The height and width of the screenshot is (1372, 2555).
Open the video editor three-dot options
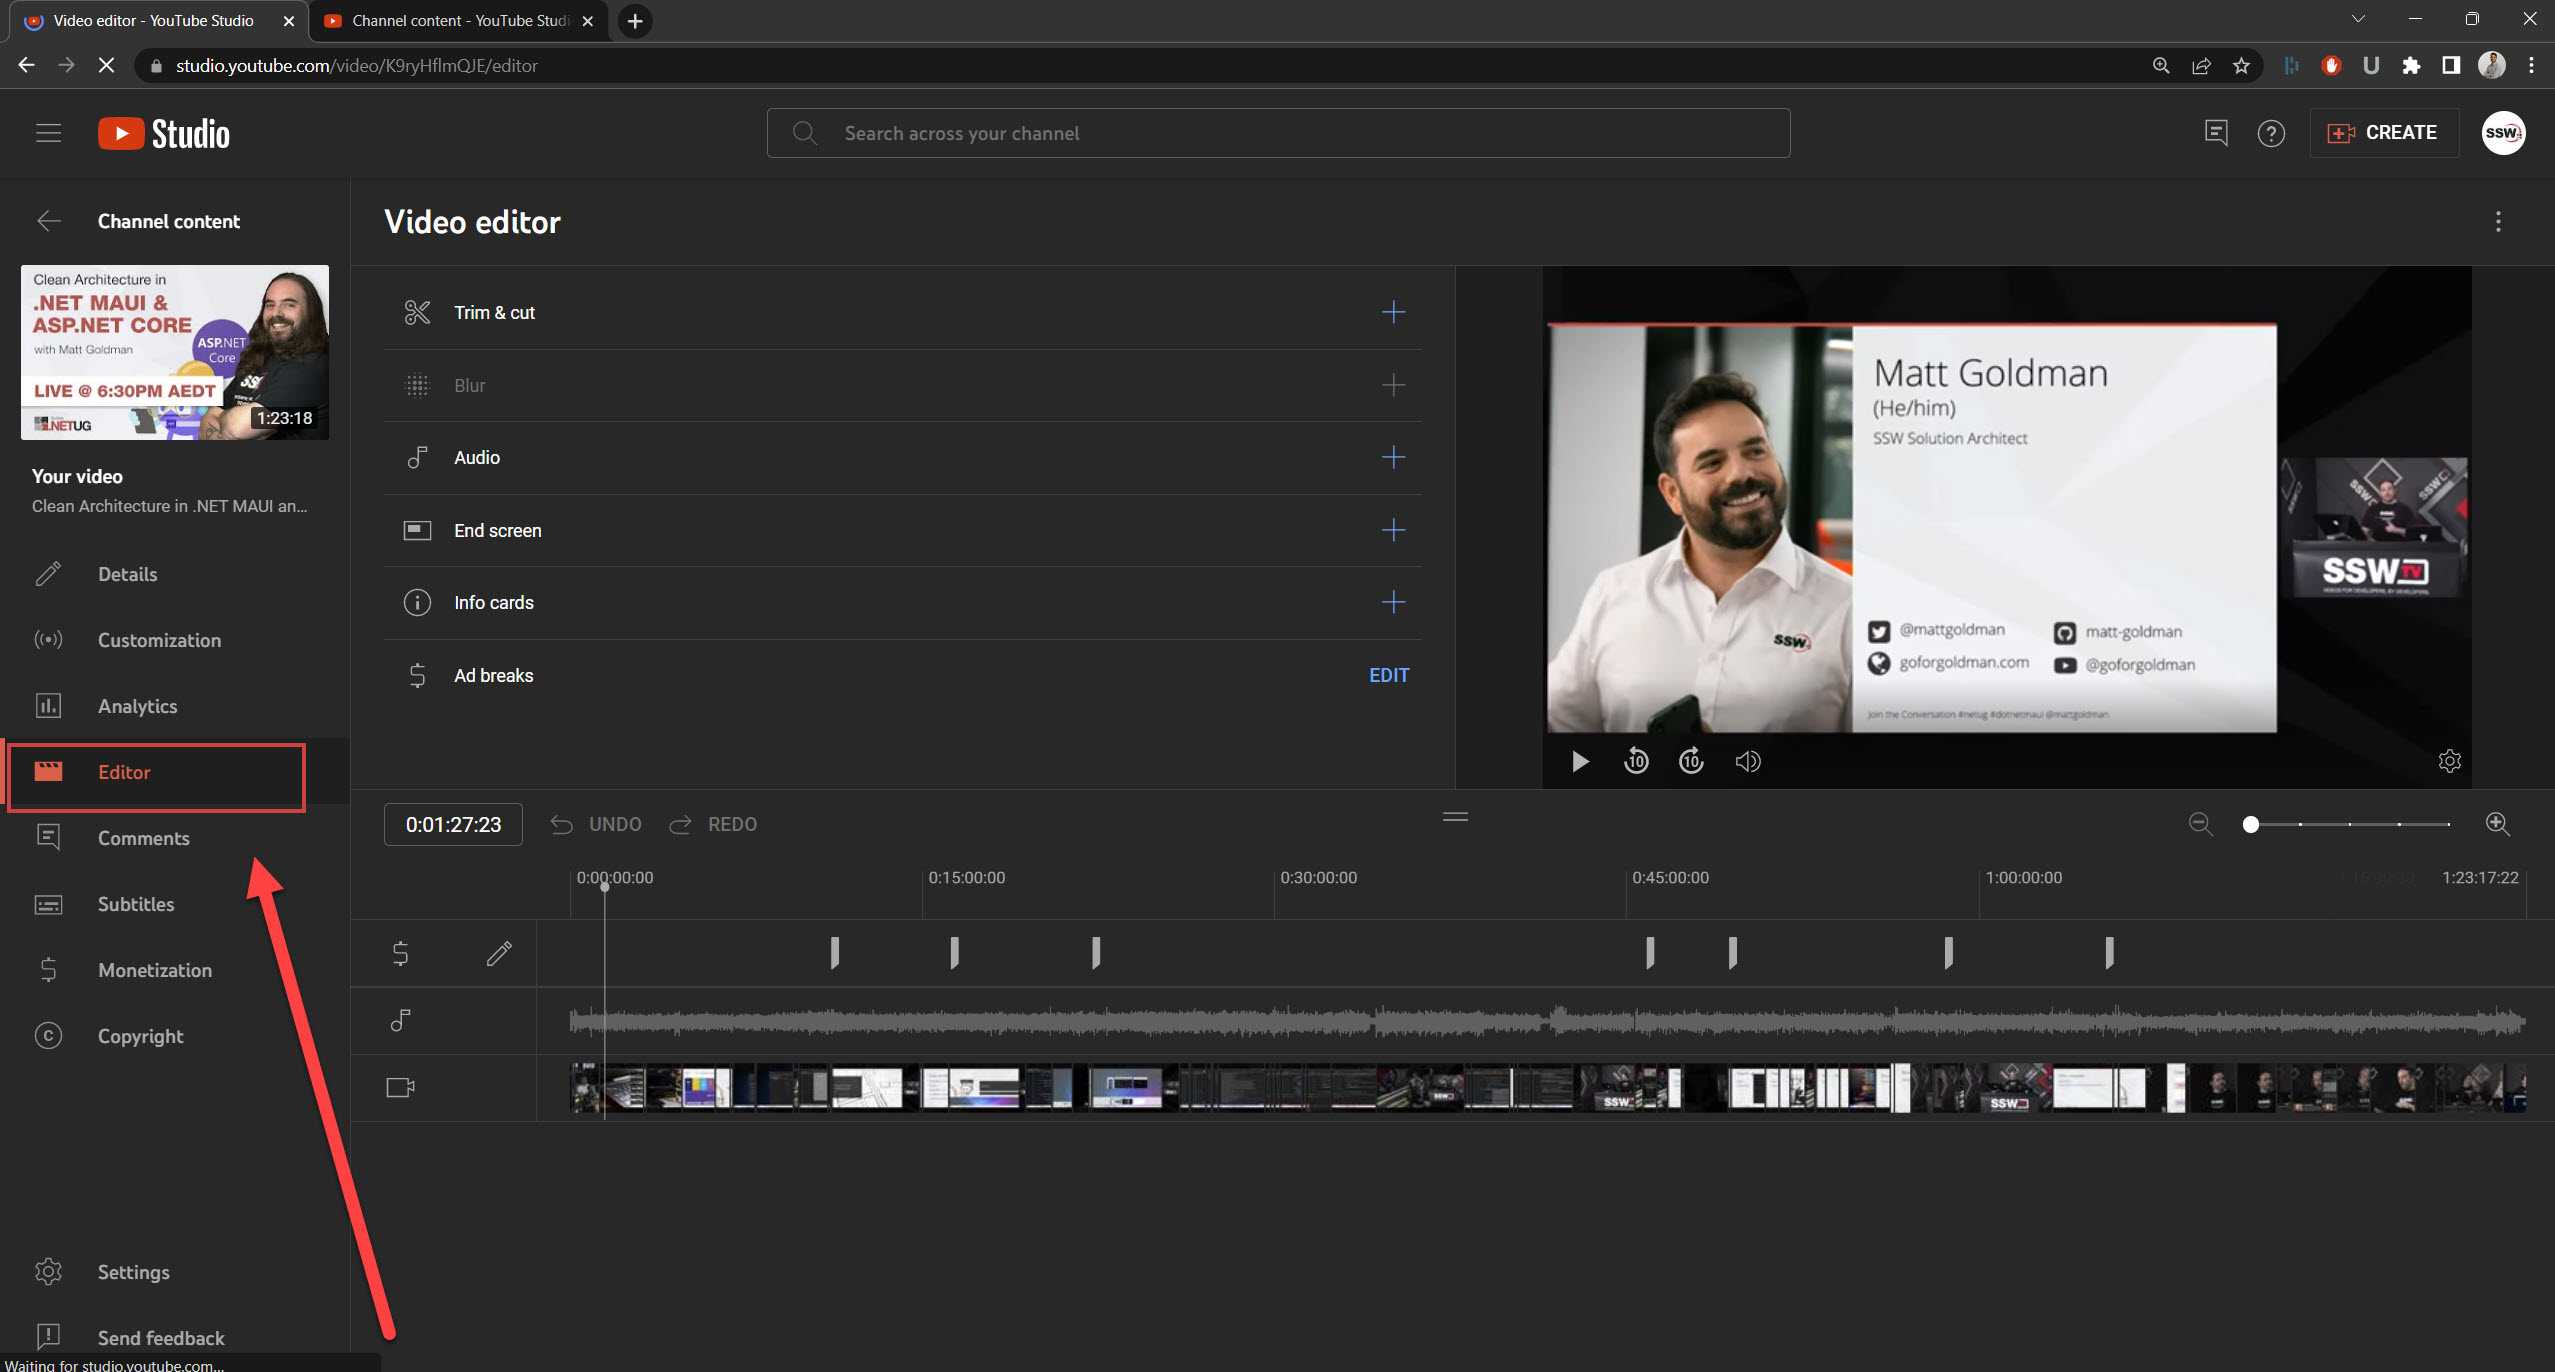click(x=2498, y=222)
